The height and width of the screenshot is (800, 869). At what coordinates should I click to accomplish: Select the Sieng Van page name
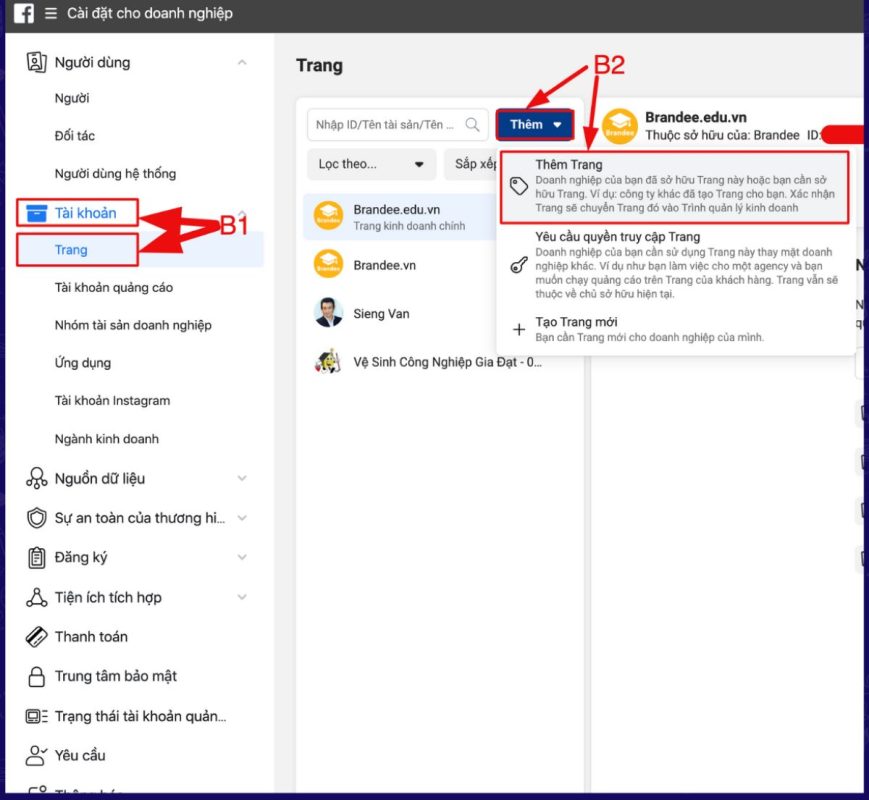tap(381, 314)
